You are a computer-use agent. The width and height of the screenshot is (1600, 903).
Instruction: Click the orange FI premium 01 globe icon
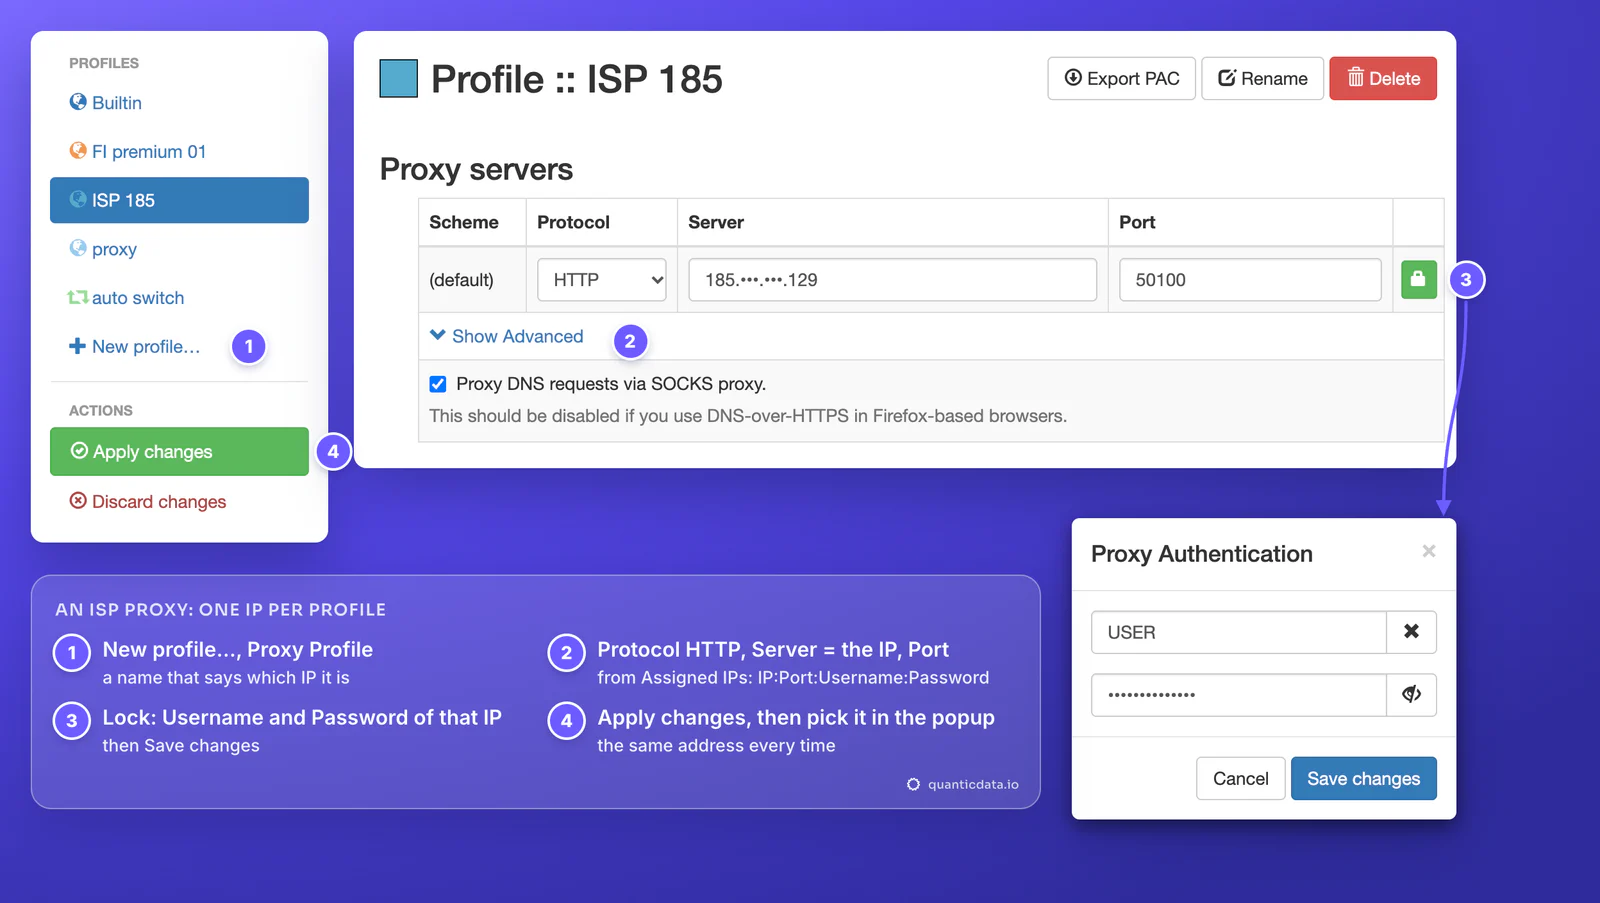tap(78, 151)
